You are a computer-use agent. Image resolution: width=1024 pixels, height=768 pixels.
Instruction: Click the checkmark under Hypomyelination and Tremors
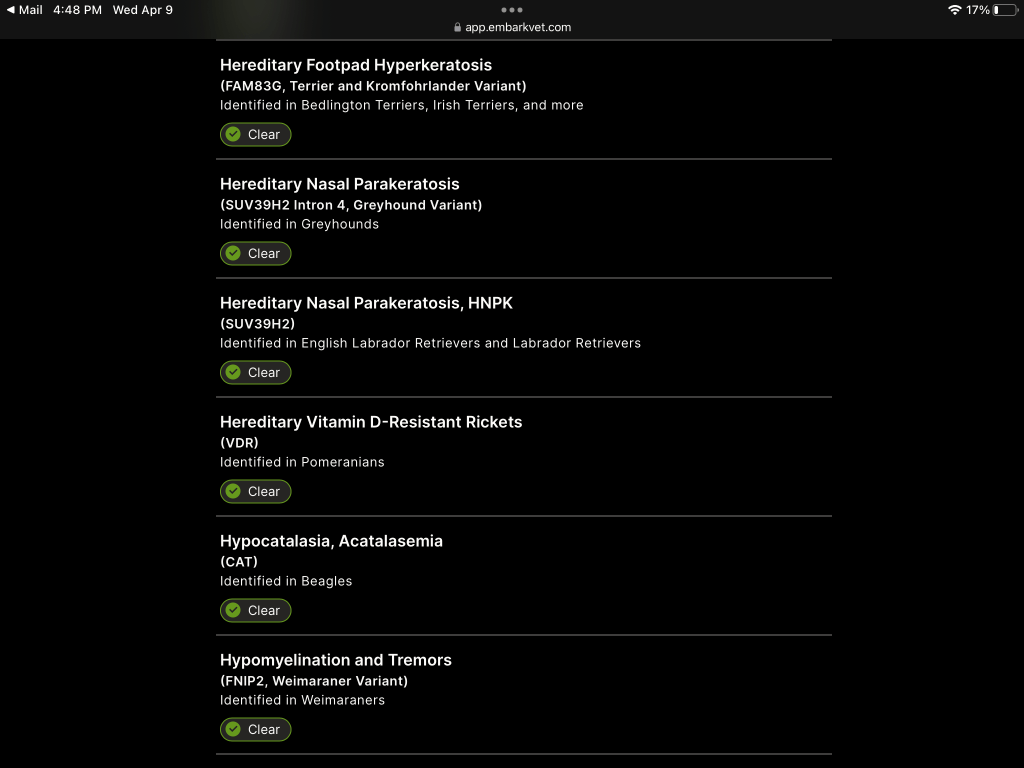pos(233,730)
